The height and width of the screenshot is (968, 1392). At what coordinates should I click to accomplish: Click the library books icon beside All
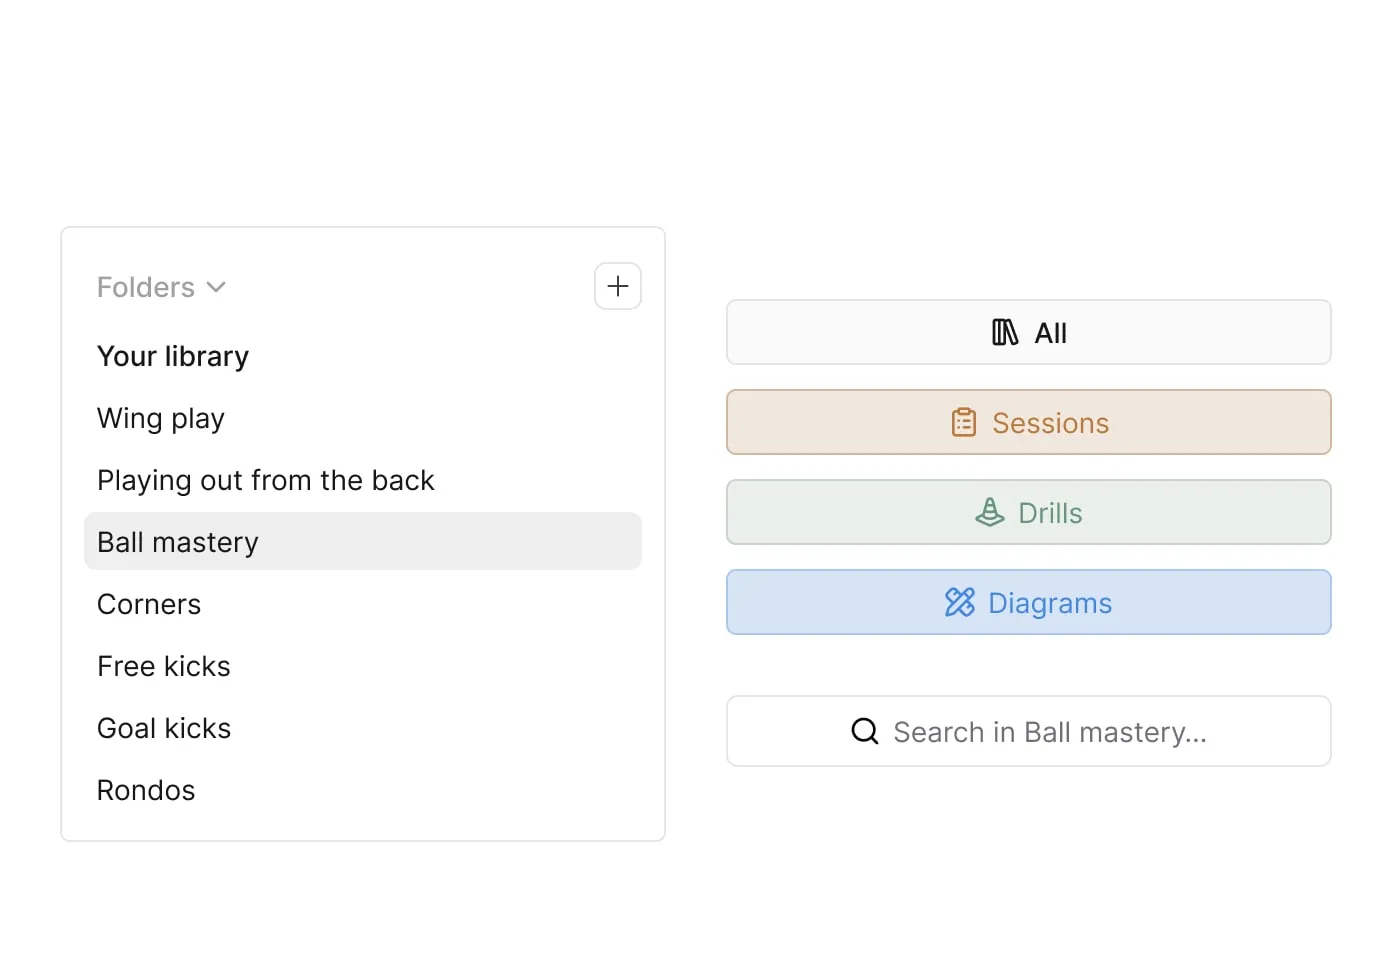coord(1004,333)
